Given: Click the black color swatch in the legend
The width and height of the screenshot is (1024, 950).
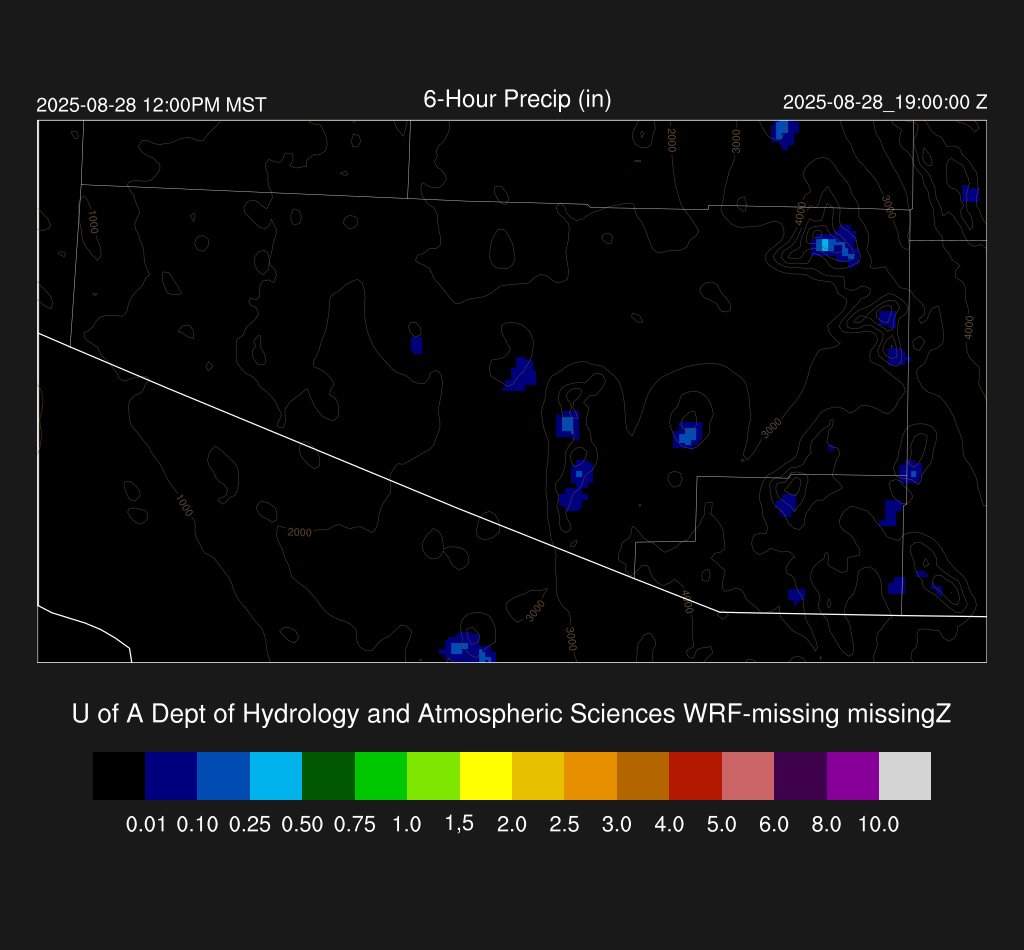Looking at the screenshot, I should point(119,776).
